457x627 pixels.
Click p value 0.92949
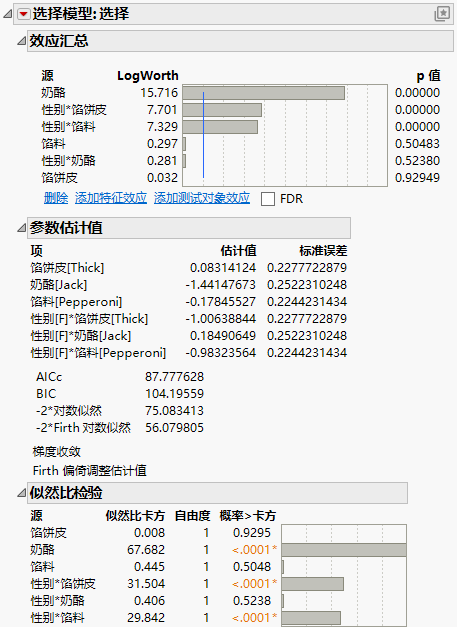pos(417,178)
